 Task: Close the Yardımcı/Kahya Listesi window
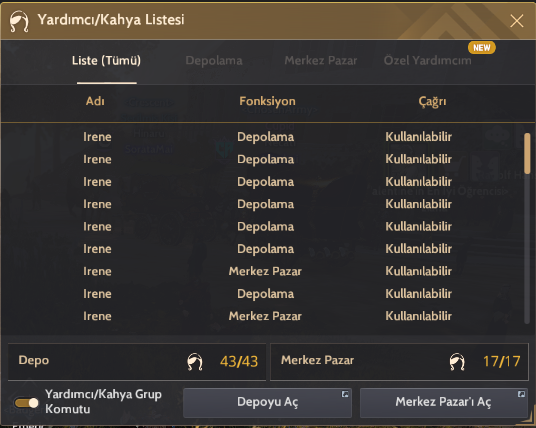pyautogui.click(x=517, y=21)
